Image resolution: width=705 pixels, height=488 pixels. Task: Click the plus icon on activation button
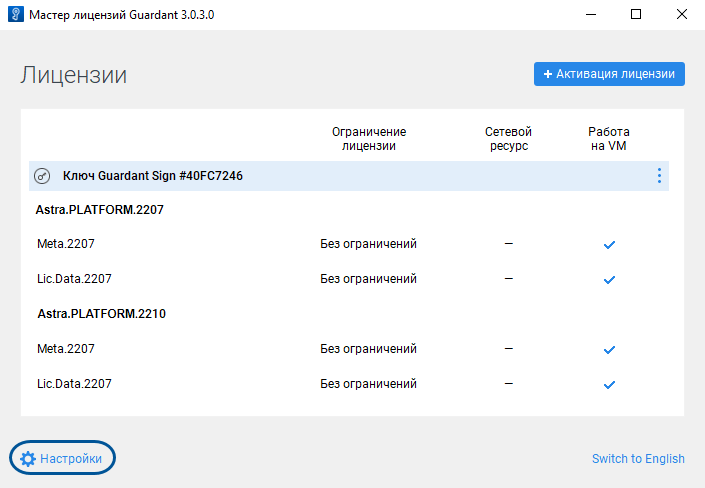coord(548,74)
